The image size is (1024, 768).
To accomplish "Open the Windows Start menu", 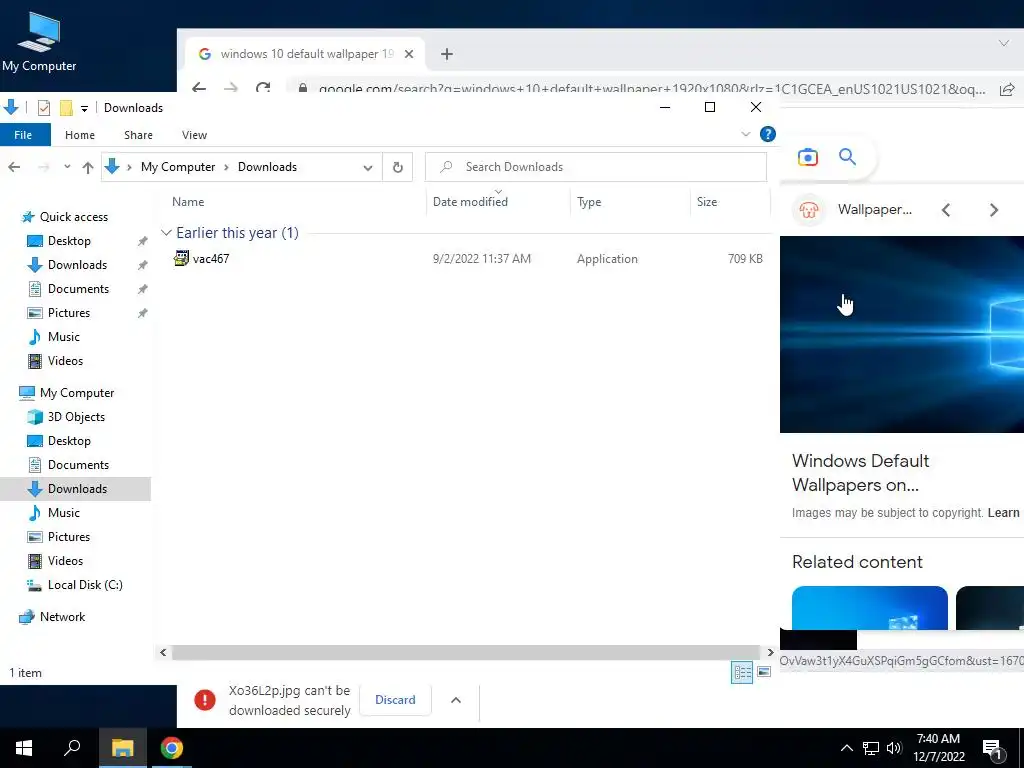I will [24, 748].
